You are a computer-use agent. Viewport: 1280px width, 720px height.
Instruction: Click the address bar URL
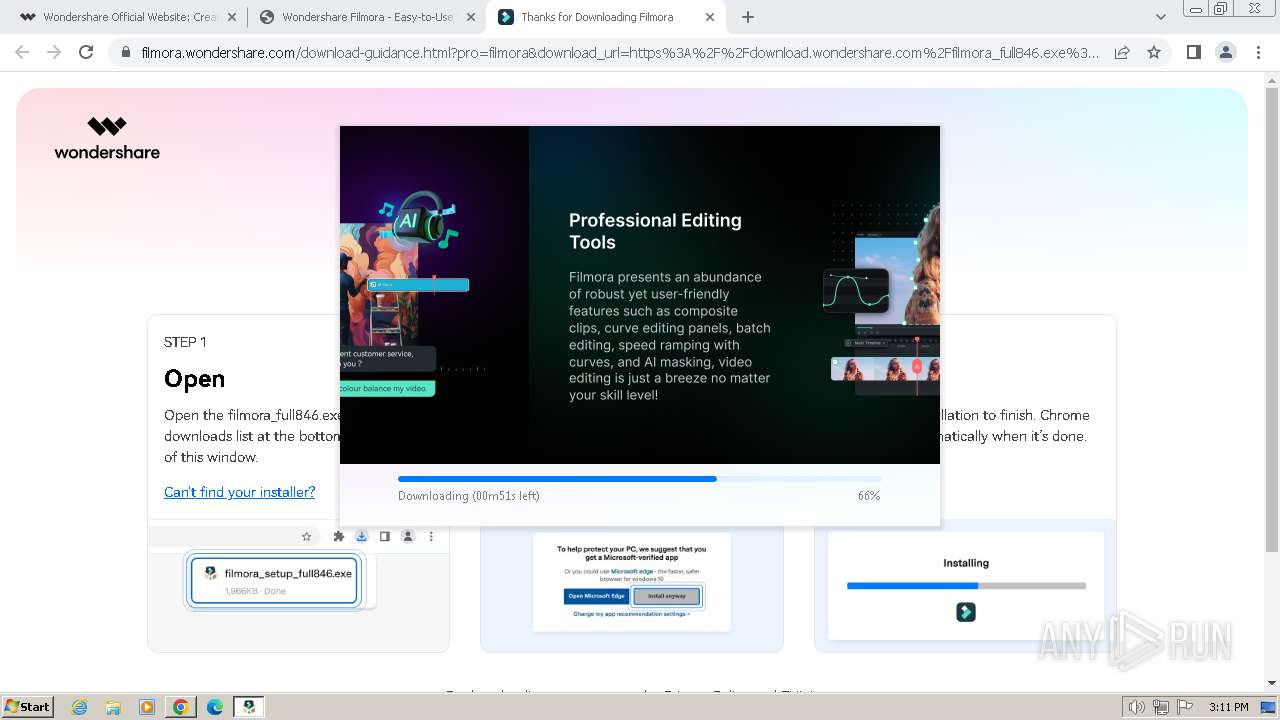(620, 52)
